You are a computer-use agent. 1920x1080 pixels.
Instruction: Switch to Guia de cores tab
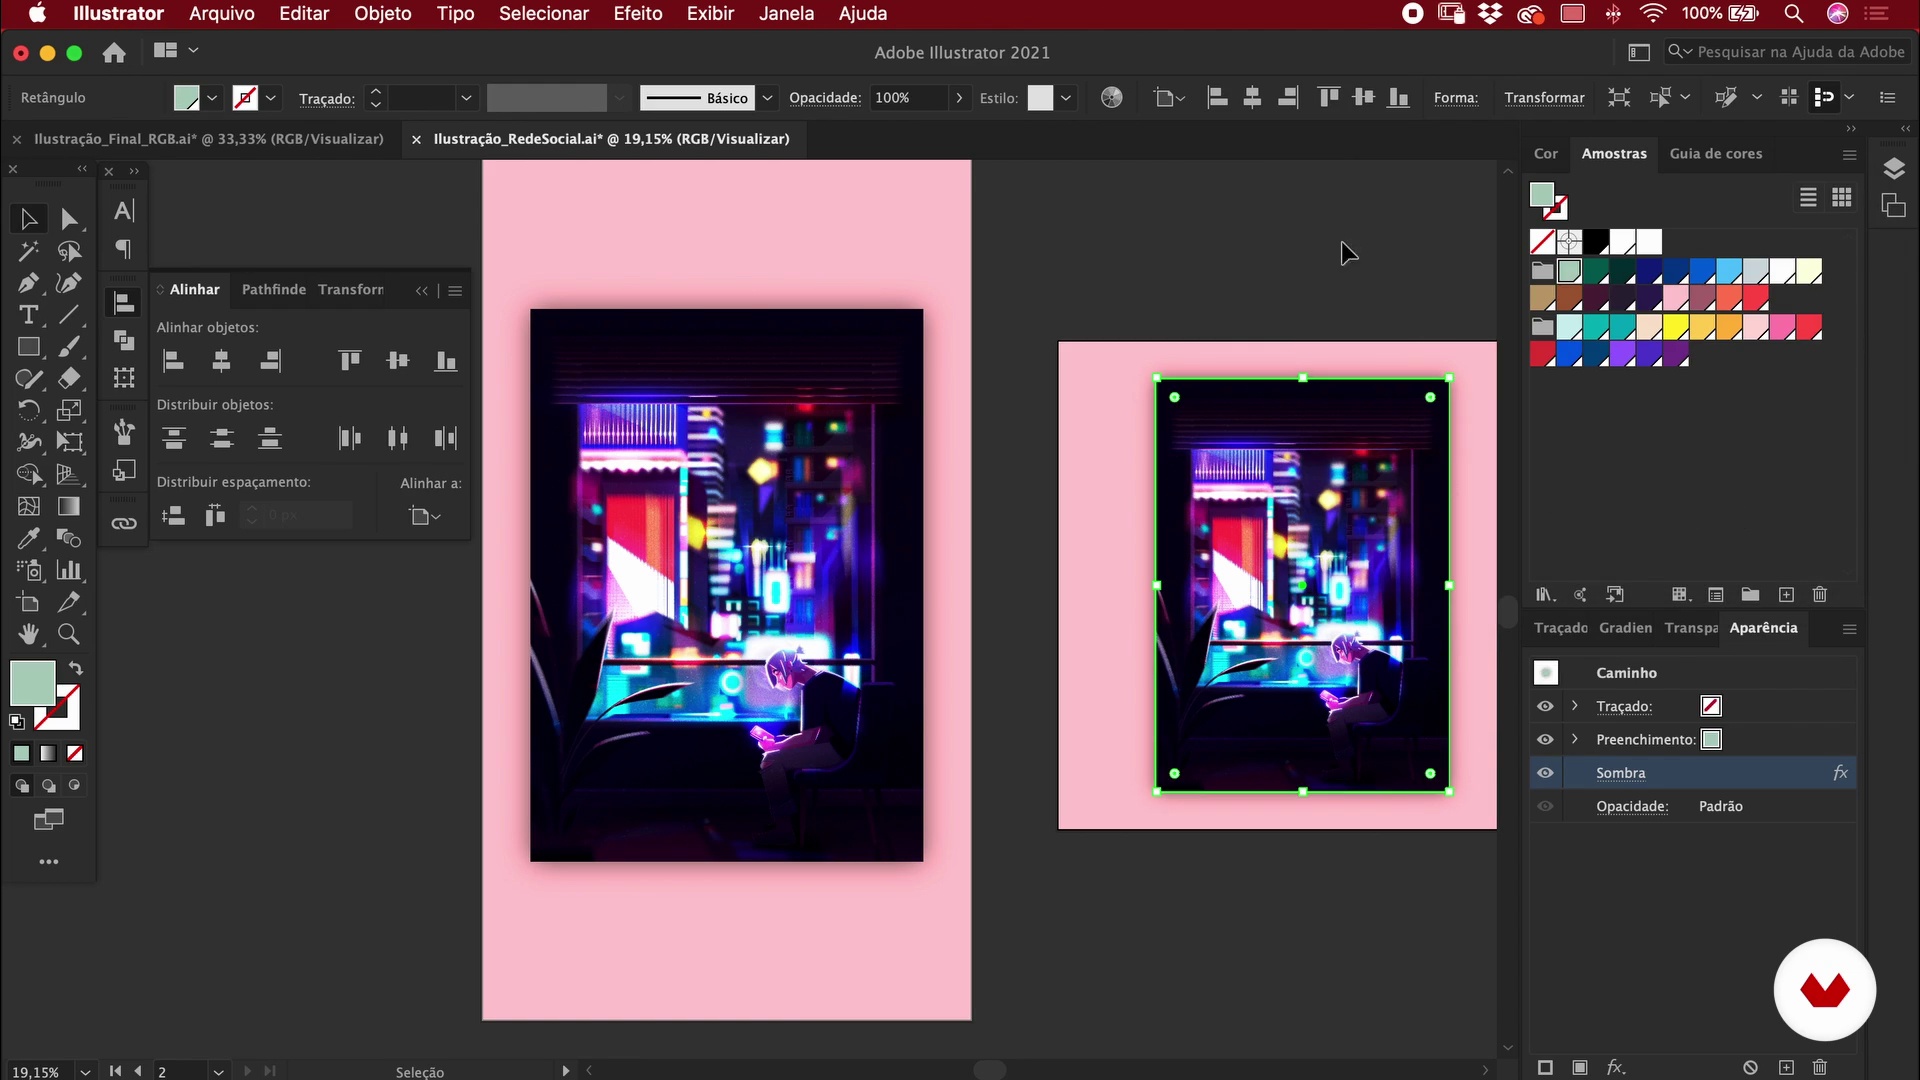point(1716,154)
